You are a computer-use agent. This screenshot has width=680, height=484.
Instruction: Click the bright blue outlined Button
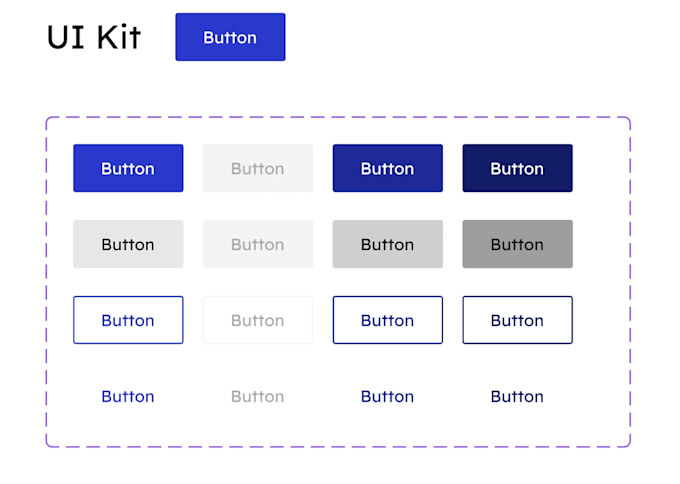tap(128, 320)
